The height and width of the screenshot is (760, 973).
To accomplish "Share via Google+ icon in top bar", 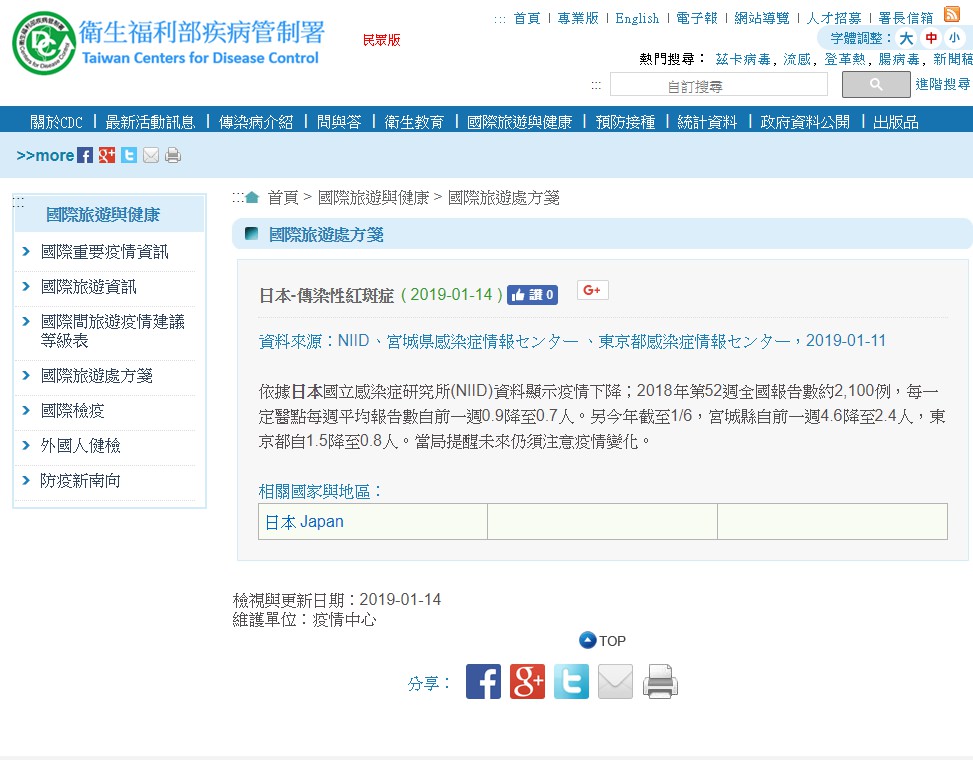I will (107, 155).
